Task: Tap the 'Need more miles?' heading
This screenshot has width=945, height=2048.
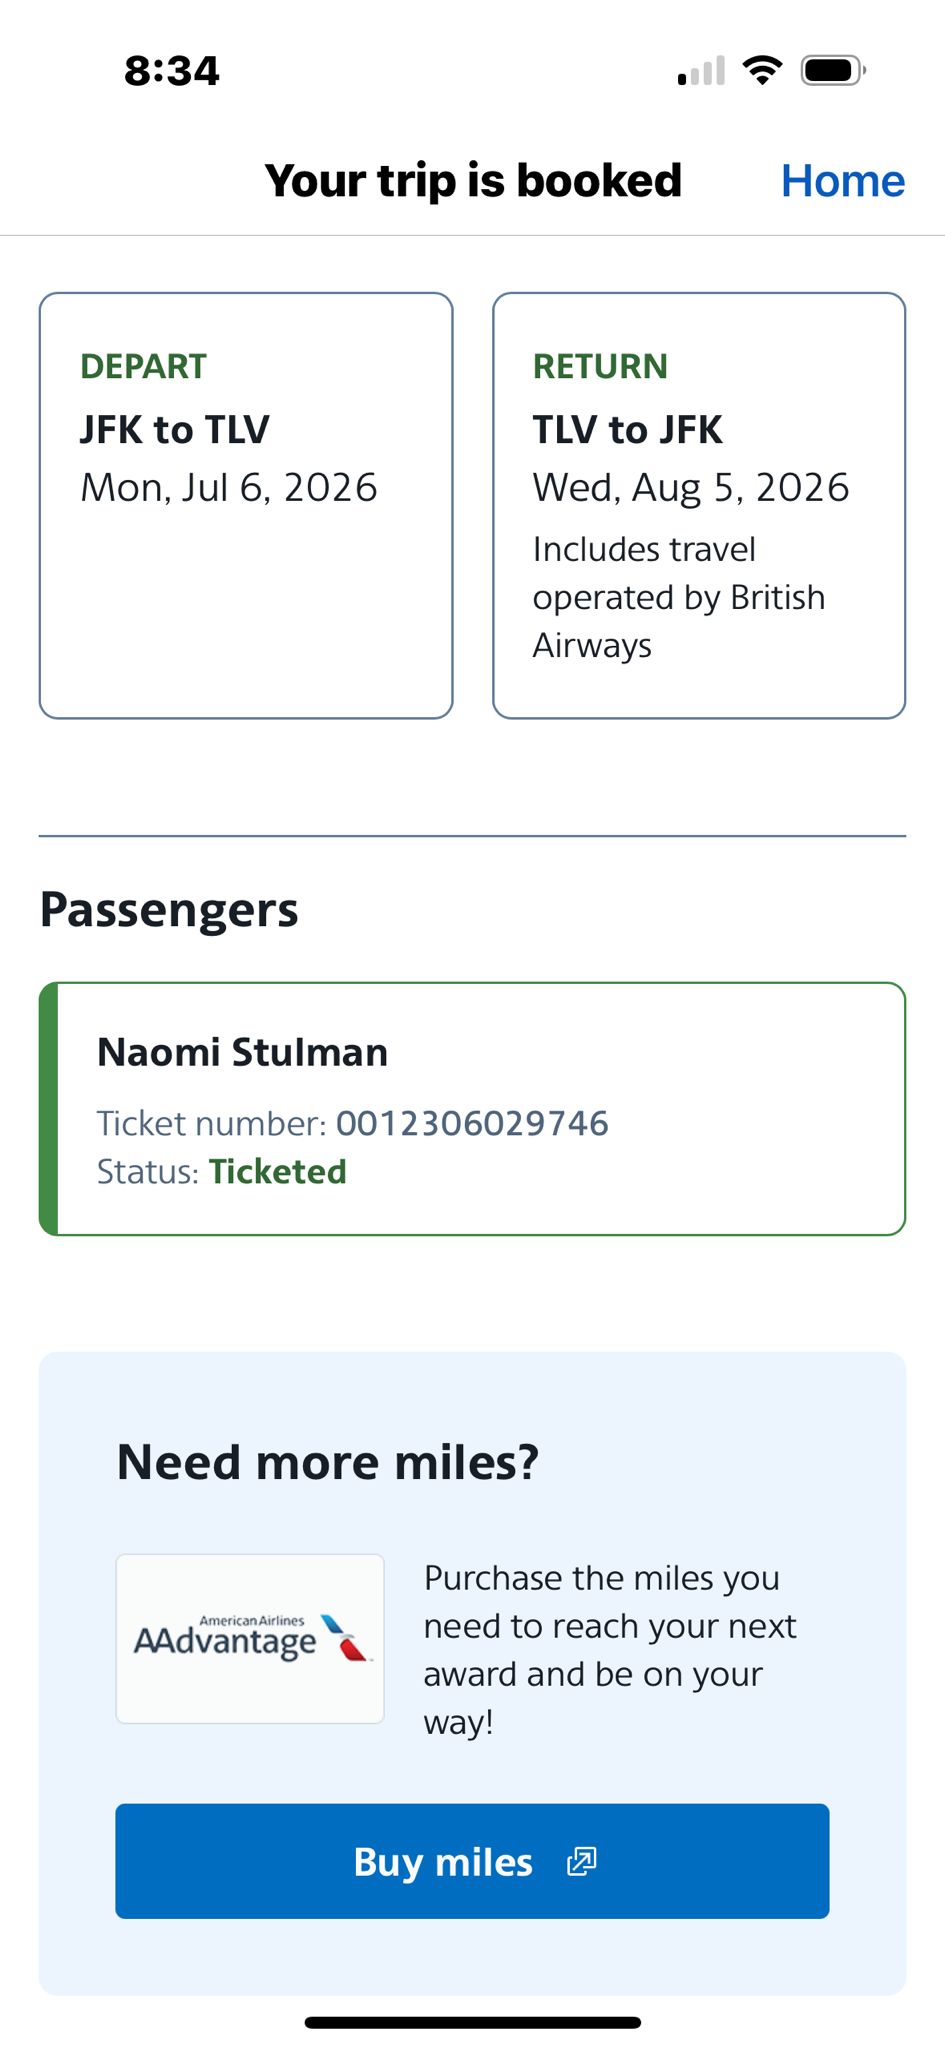Action: click(328, 1462)
